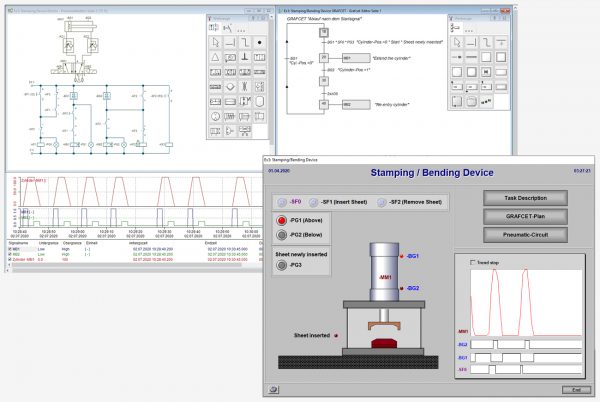This screenshot has height=402, width=600.
Task: Click the Sheet inserted indicator dot
Action: click(x=336, y=335)
